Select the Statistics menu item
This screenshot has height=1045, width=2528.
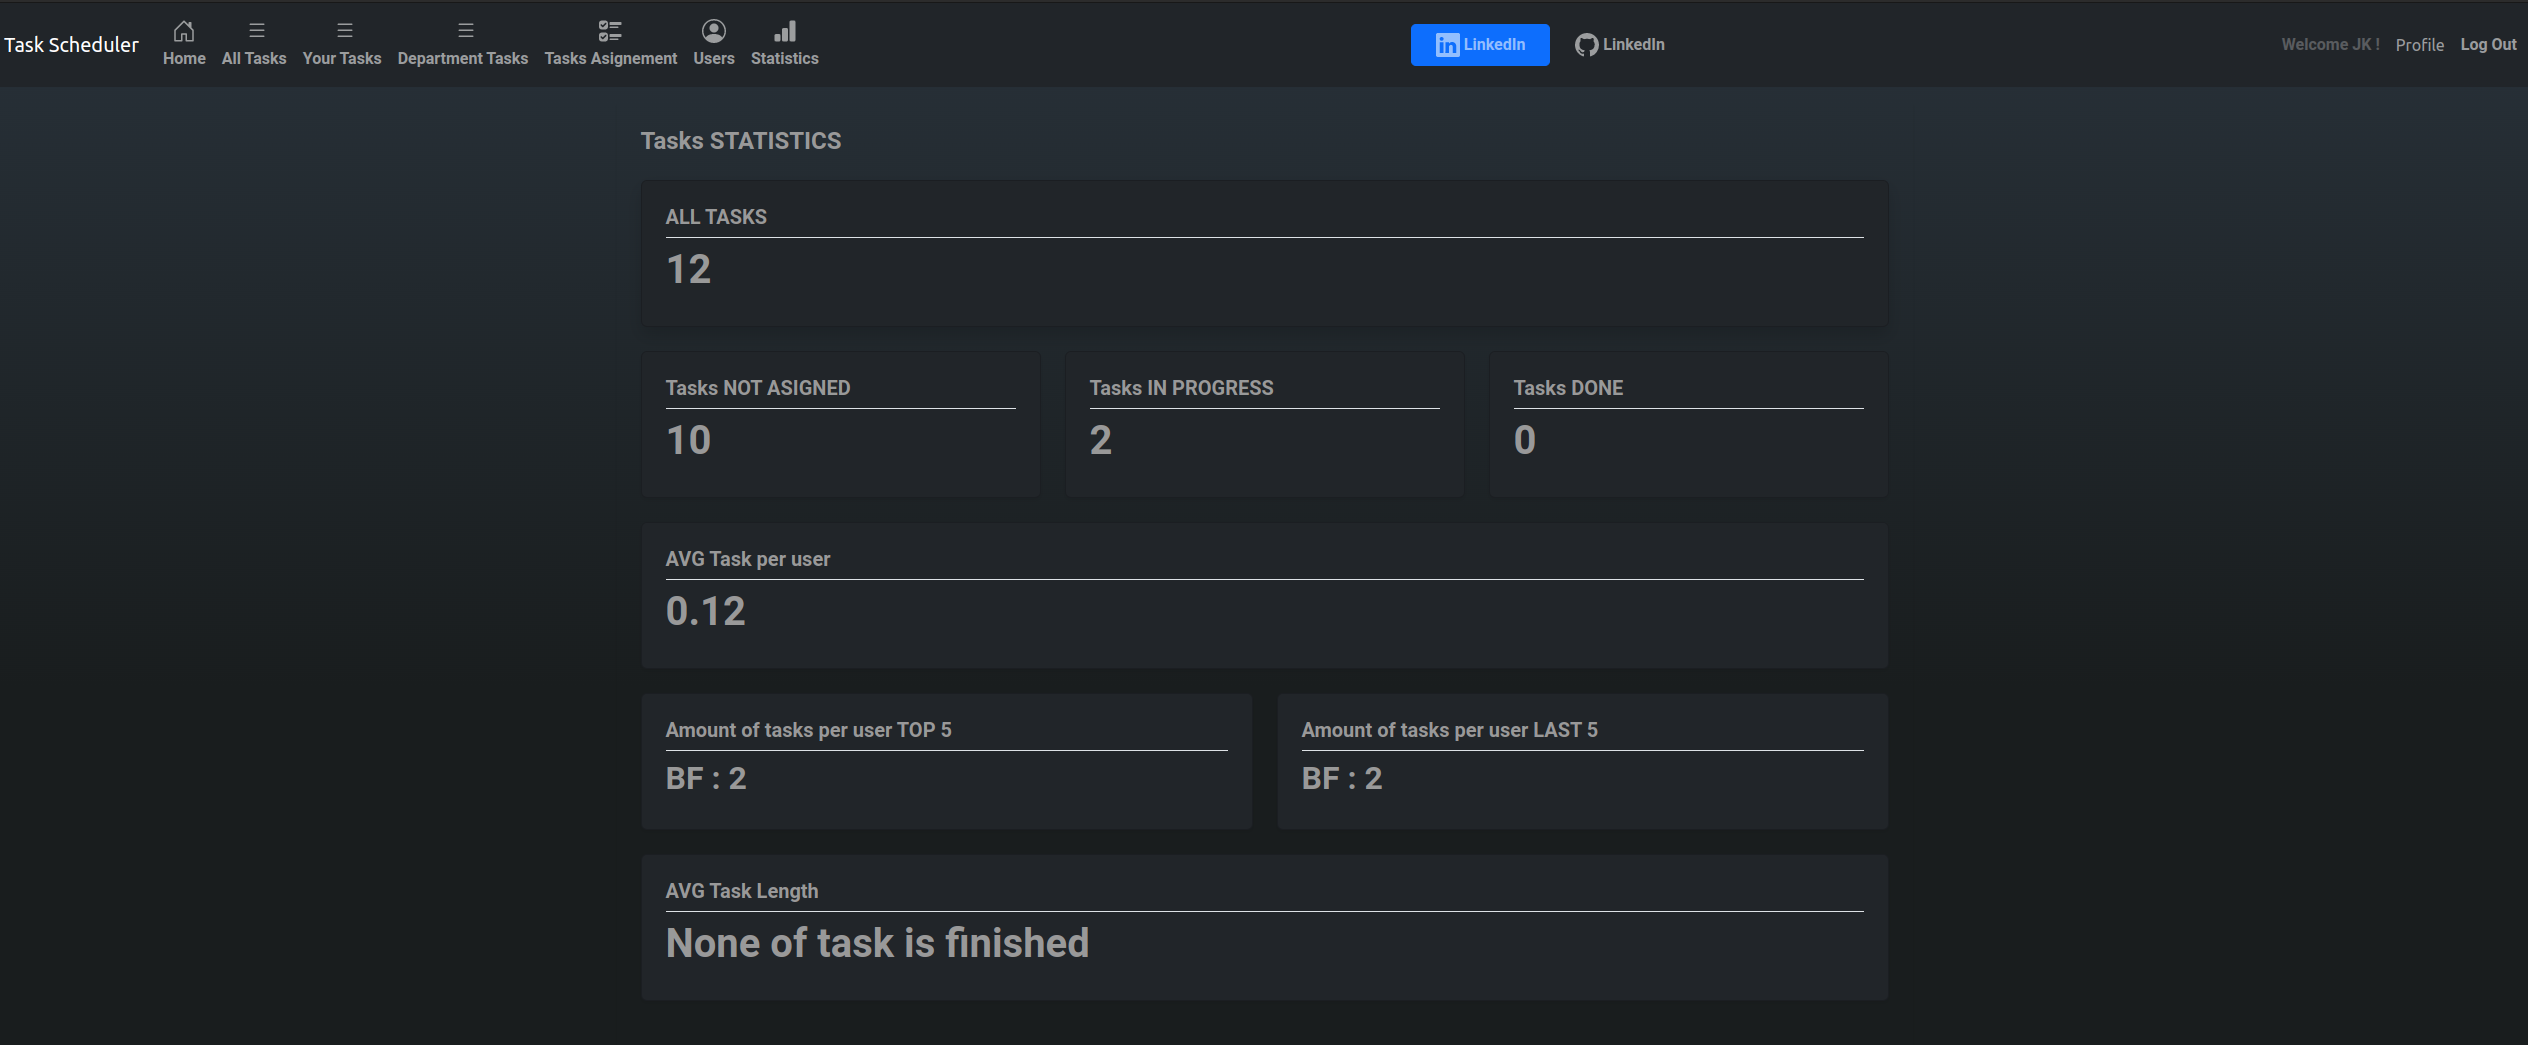pyautogui.click(x=785, y=58)
